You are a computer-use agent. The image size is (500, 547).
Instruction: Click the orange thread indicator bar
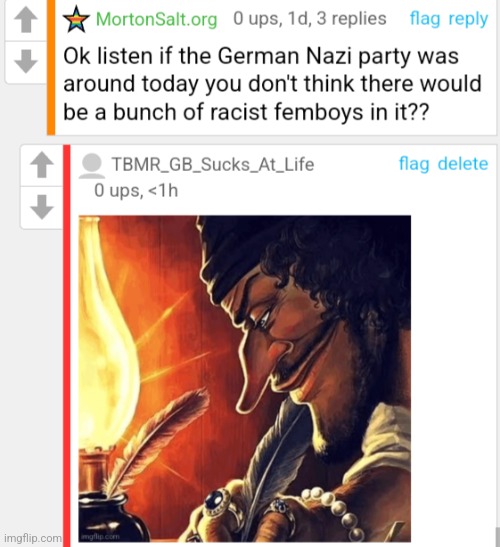click(x=51, y=67)
